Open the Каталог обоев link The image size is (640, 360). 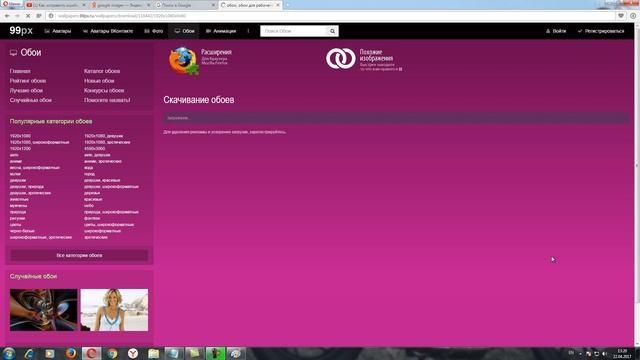click(x=102, y=71)
